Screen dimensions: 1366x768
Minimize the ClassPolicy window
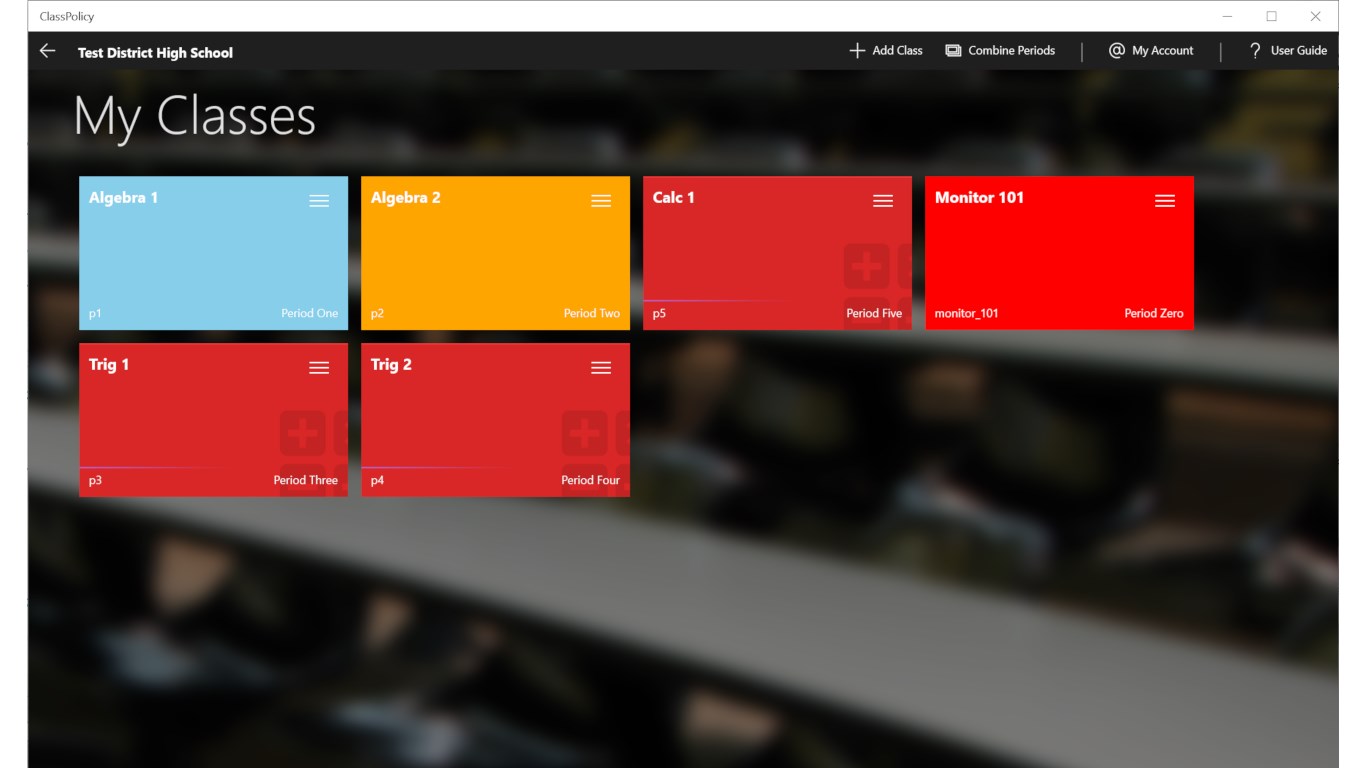coord(1227,16)
